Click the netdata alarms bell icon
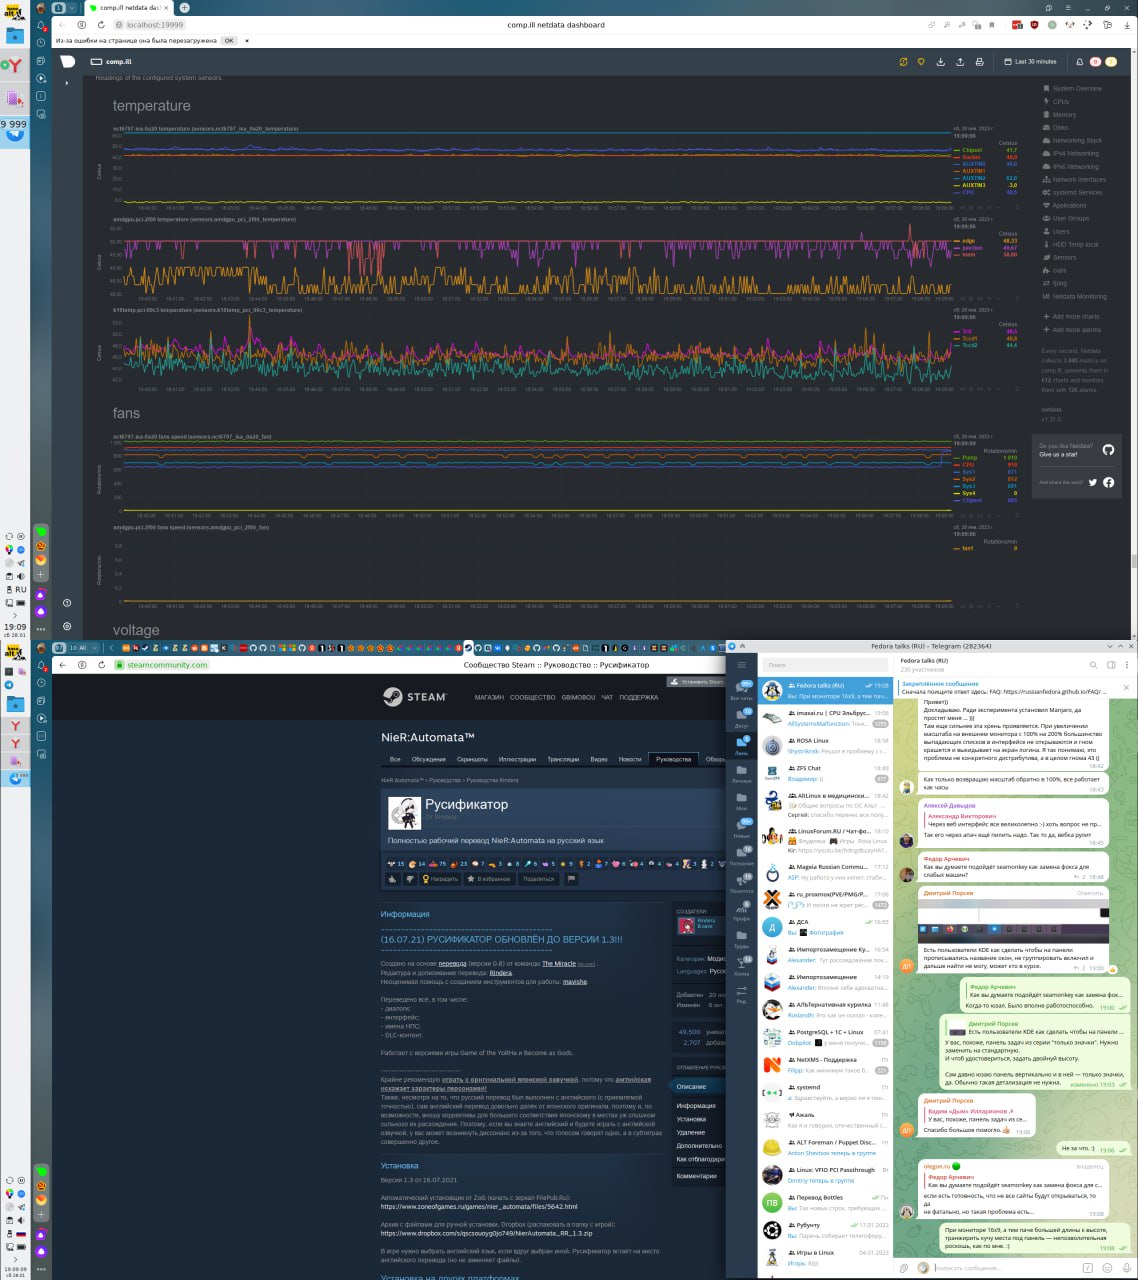 (1079, 62)
